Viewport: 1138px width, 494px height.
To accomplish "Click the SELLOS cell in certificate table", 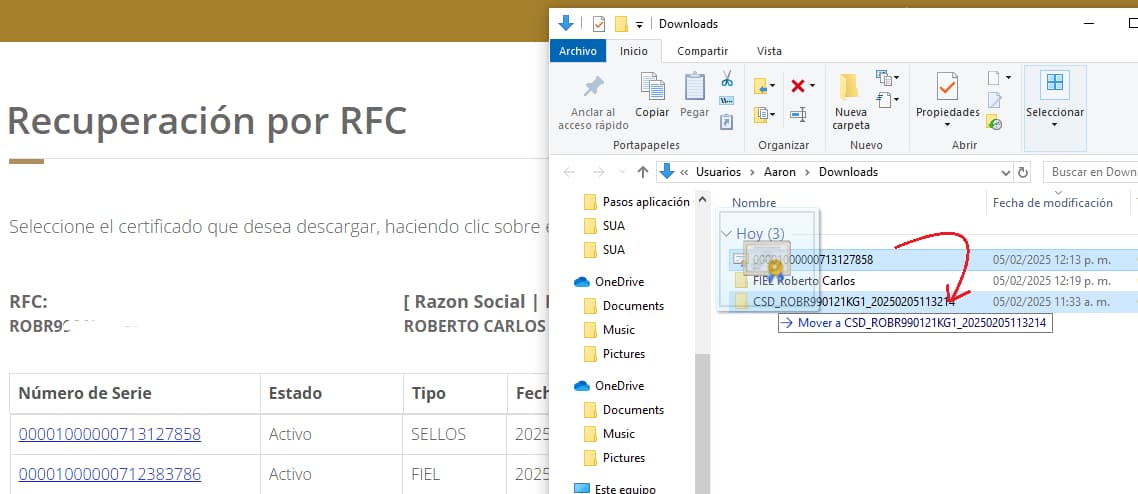I will point(438,434).
